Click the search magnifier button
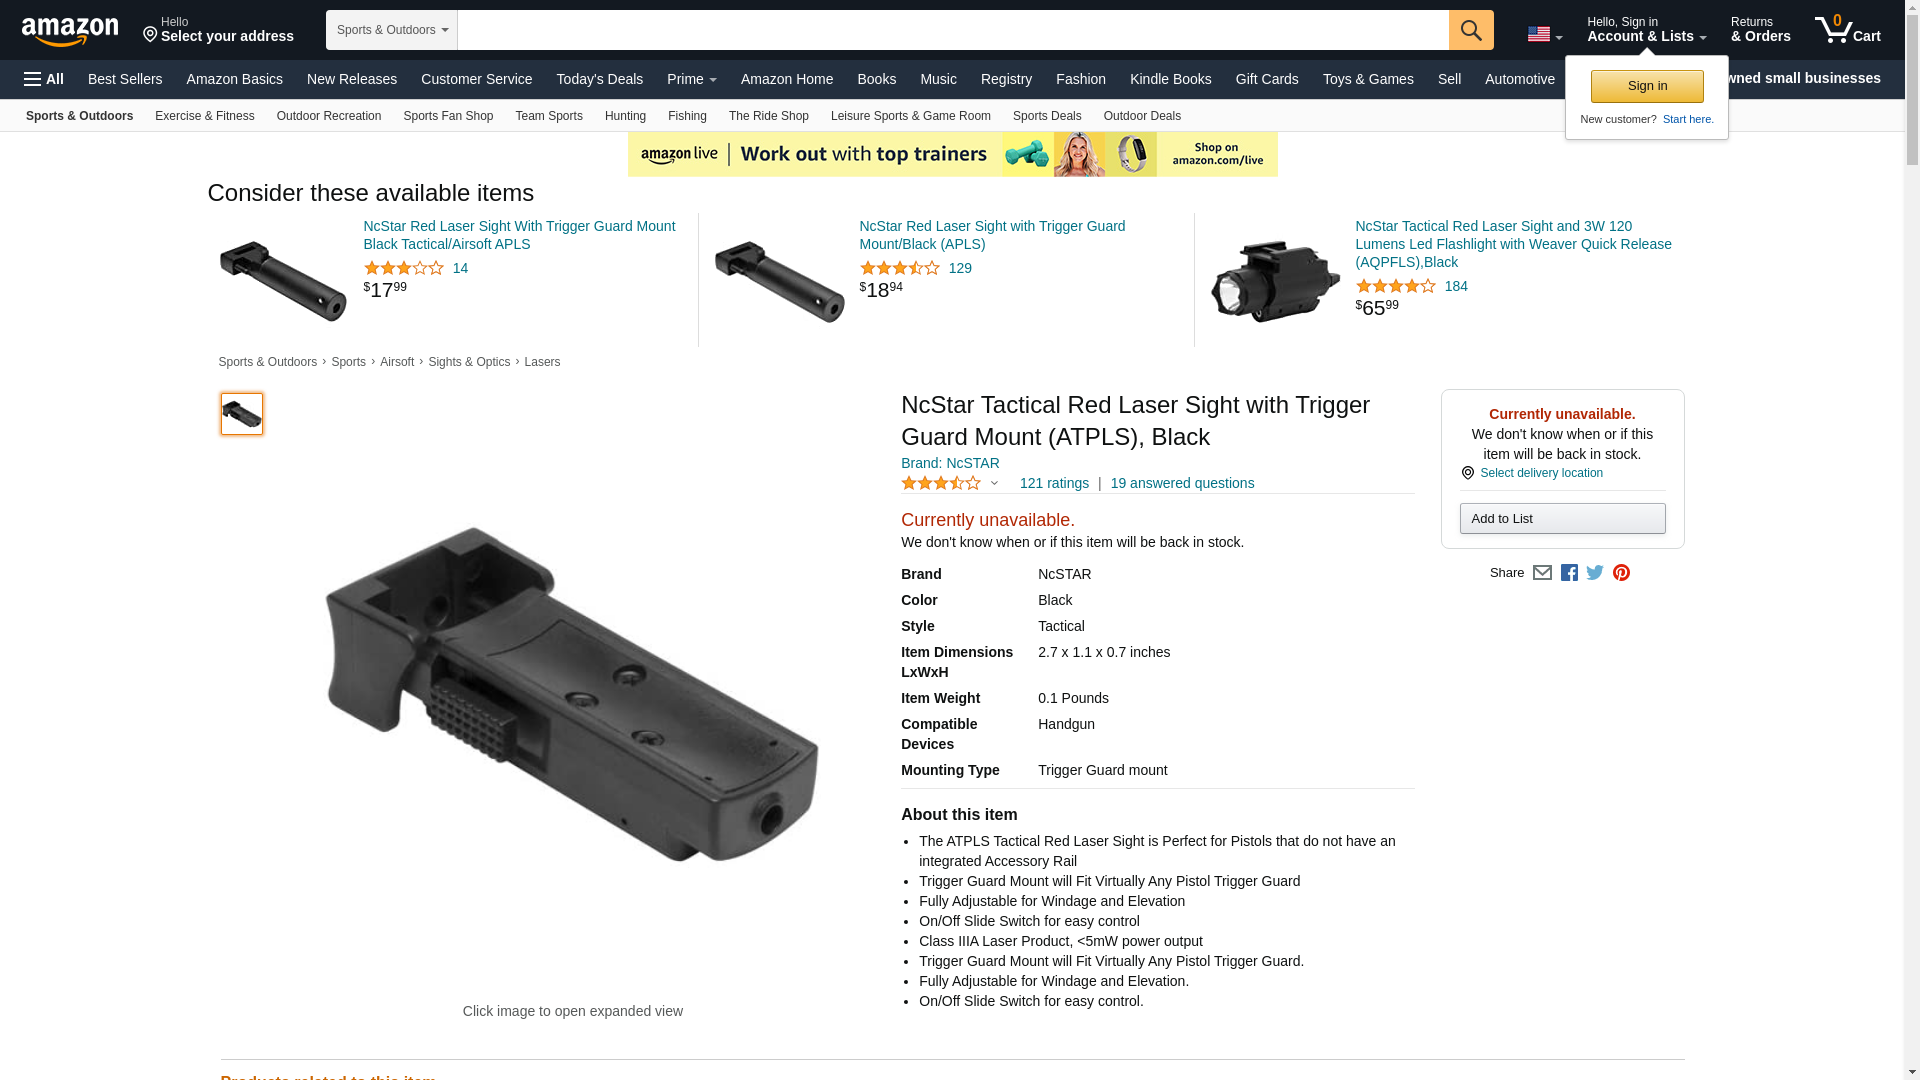The width and height of the screenshot is (1920, 1080). pyautogui.click(x=1470, y=30)
